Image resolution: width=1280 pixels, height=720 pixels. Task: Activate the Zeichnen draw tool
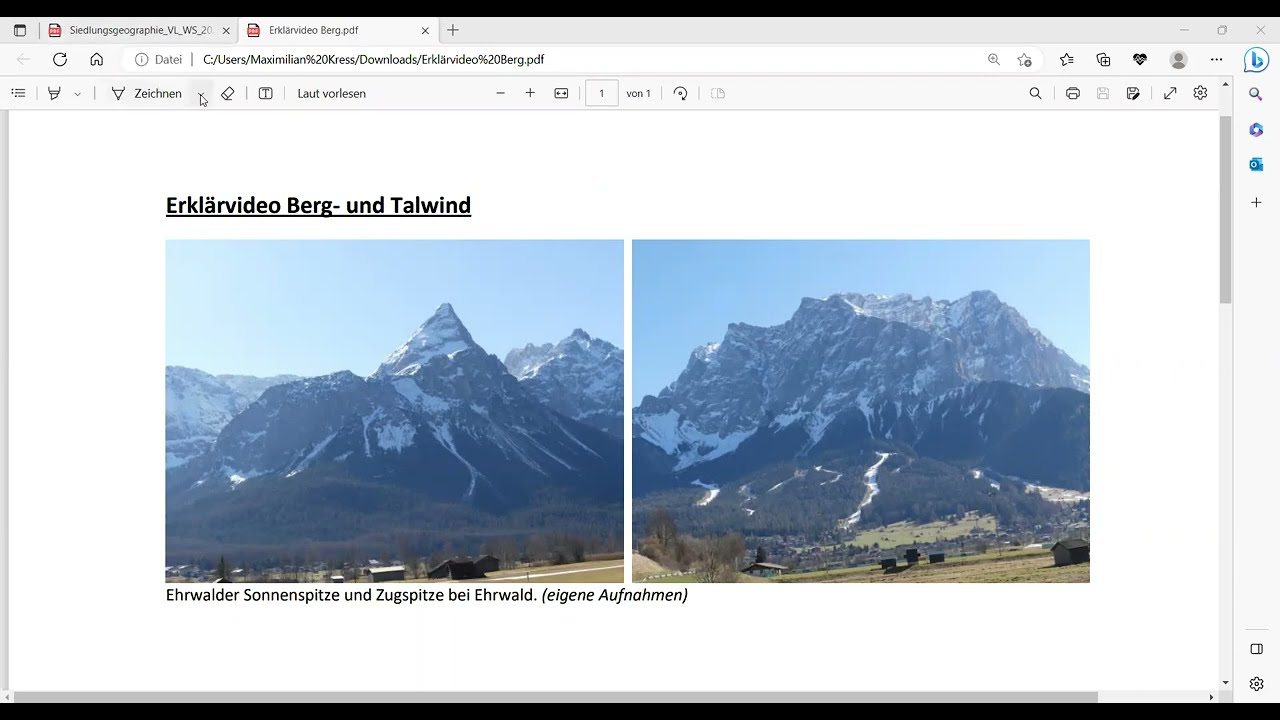pyautogui.click(x=147, y=93)
